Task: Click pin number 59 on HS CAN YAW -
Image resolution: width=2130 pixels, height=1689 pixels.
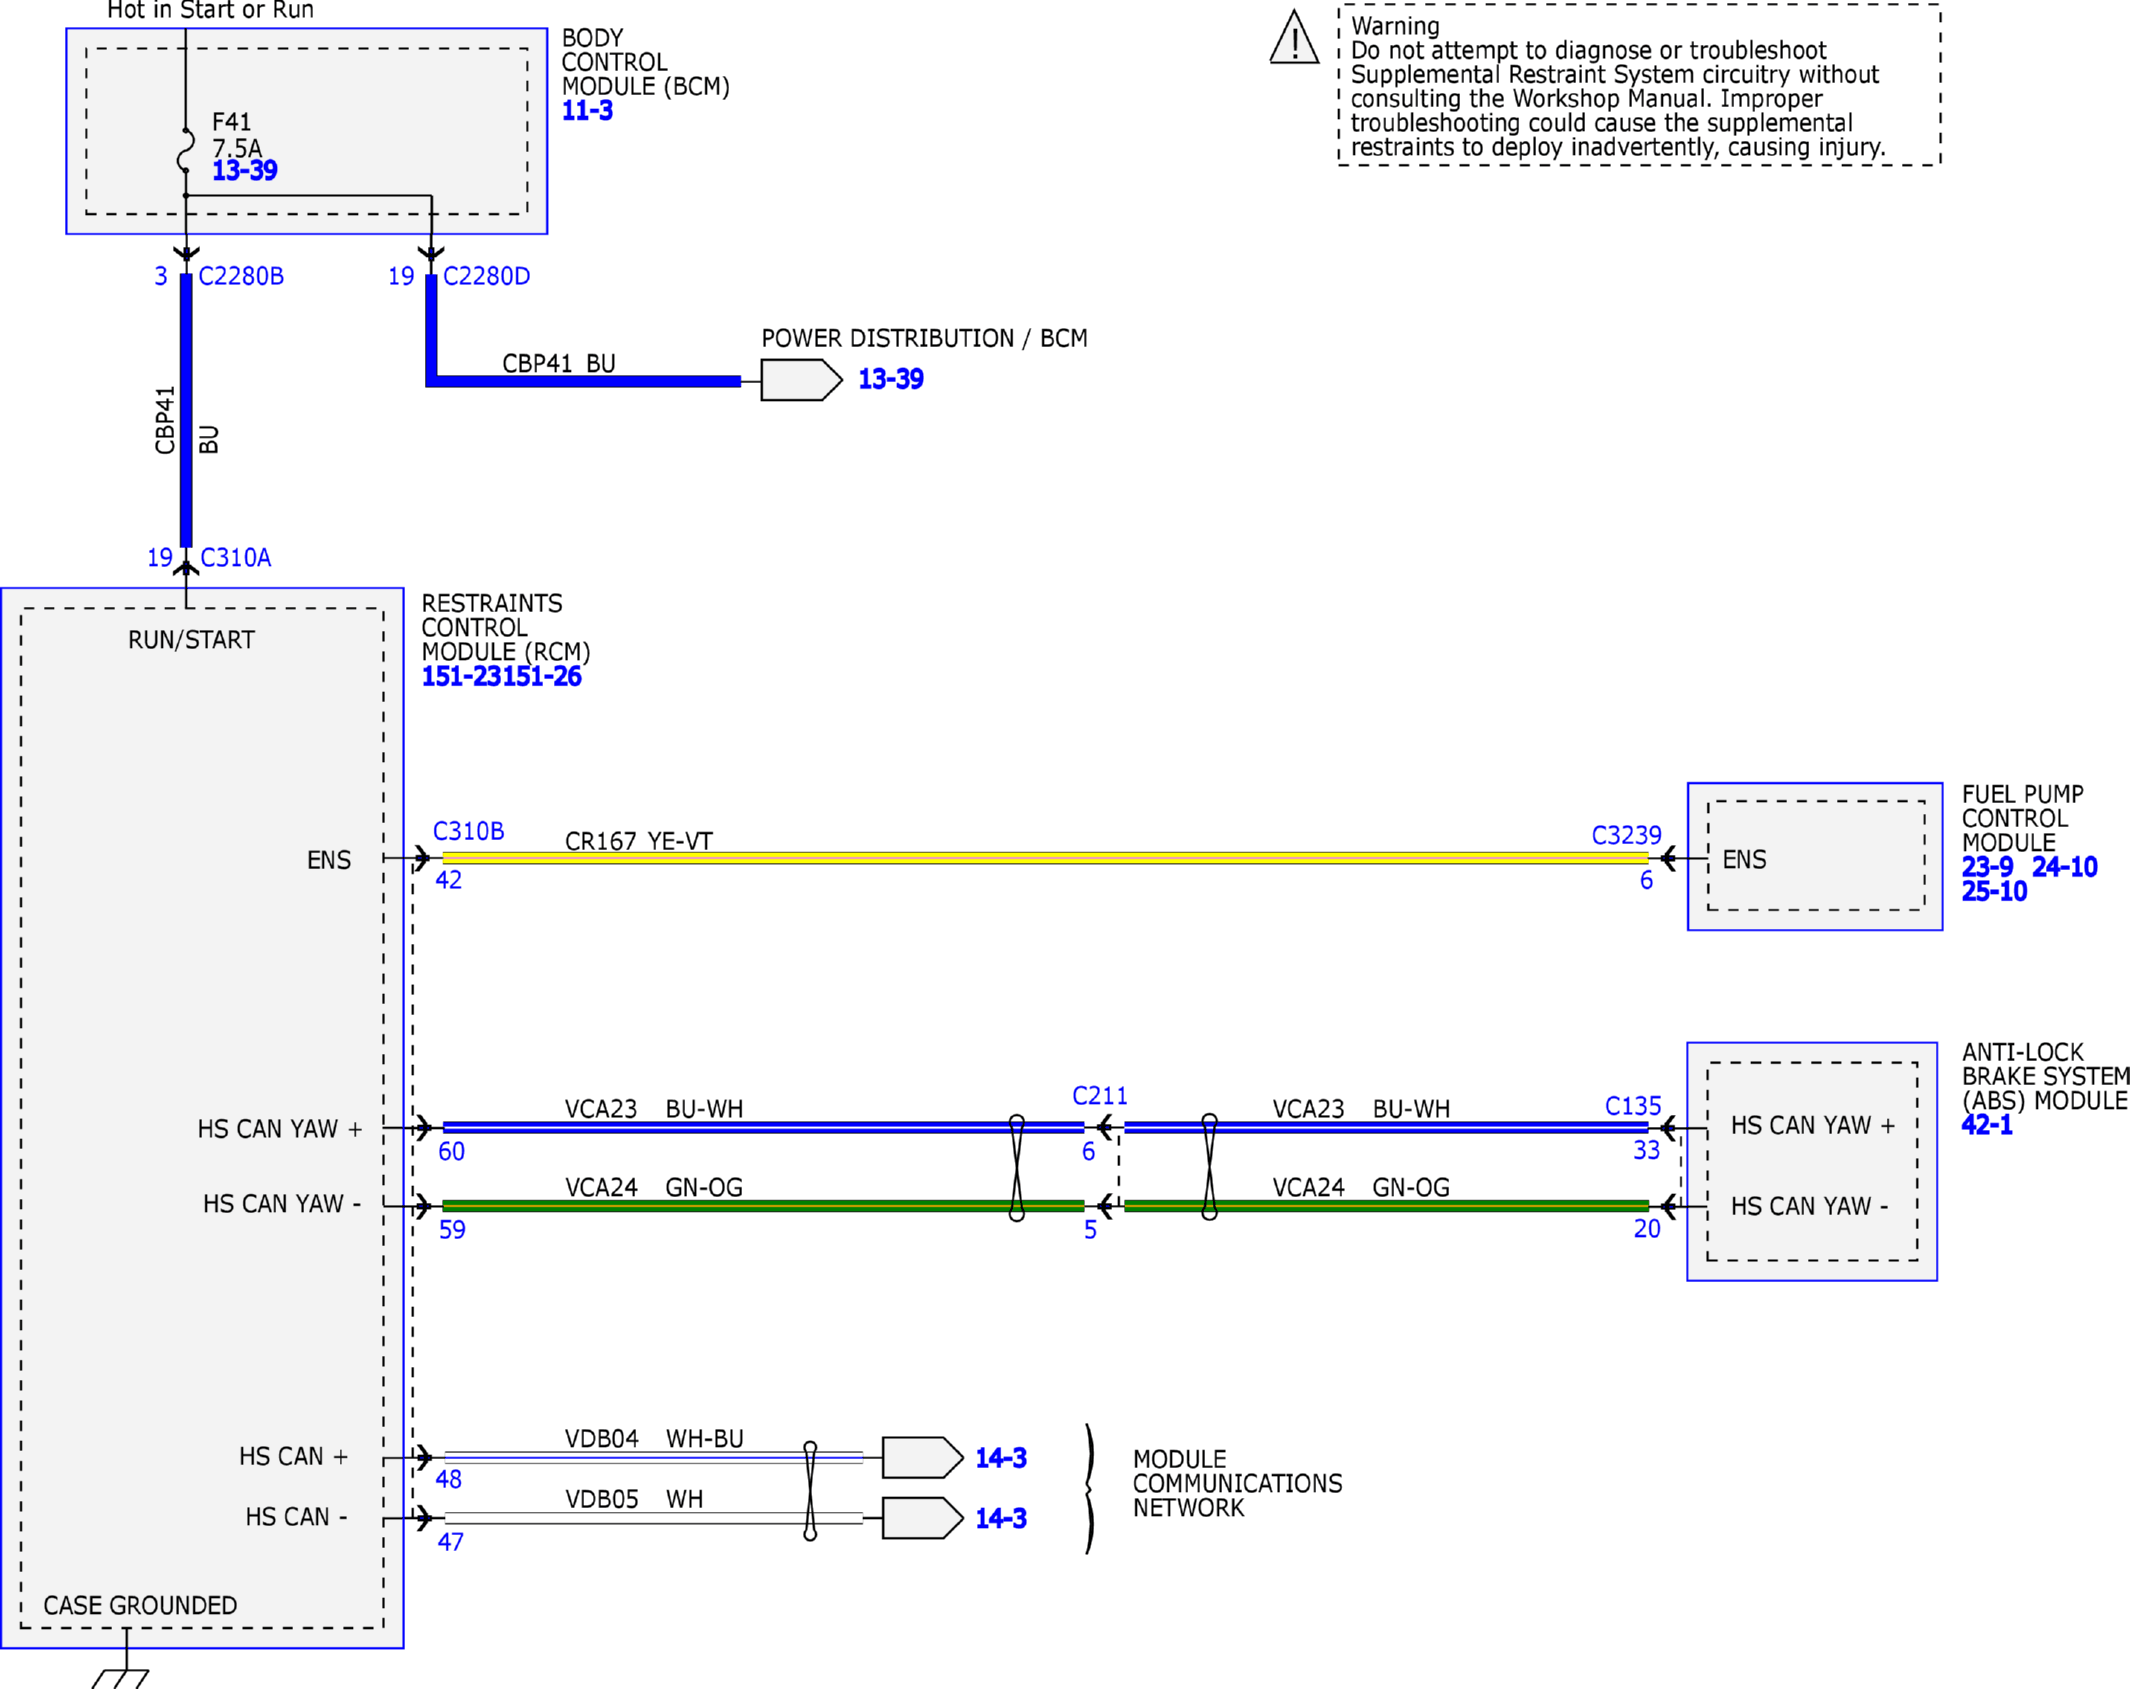Action: [x=452, y=1230]
